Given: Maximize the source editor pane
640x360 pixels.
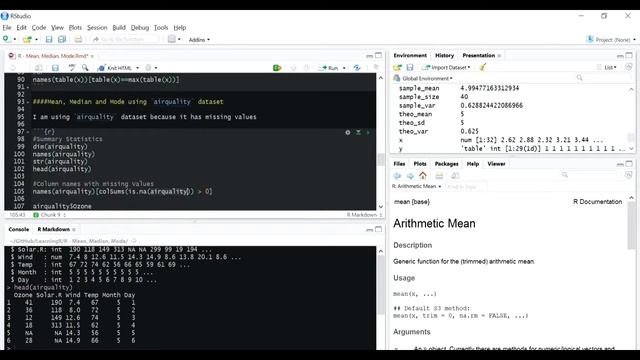Looking at the screenshot, I should tap(378, 56).
